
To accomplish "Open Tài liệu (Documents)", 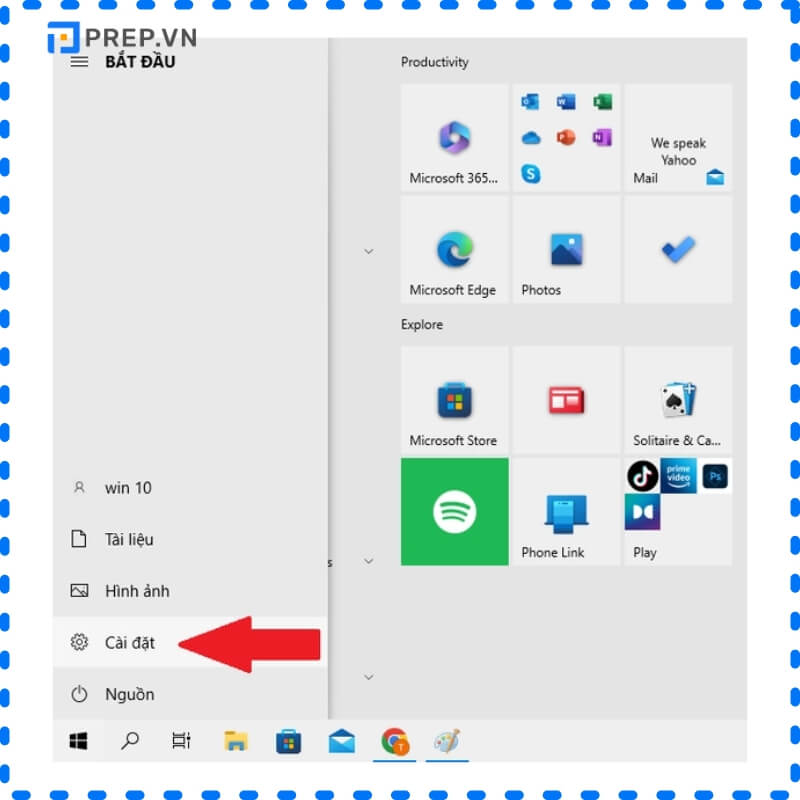I will [x=190, y=539].
